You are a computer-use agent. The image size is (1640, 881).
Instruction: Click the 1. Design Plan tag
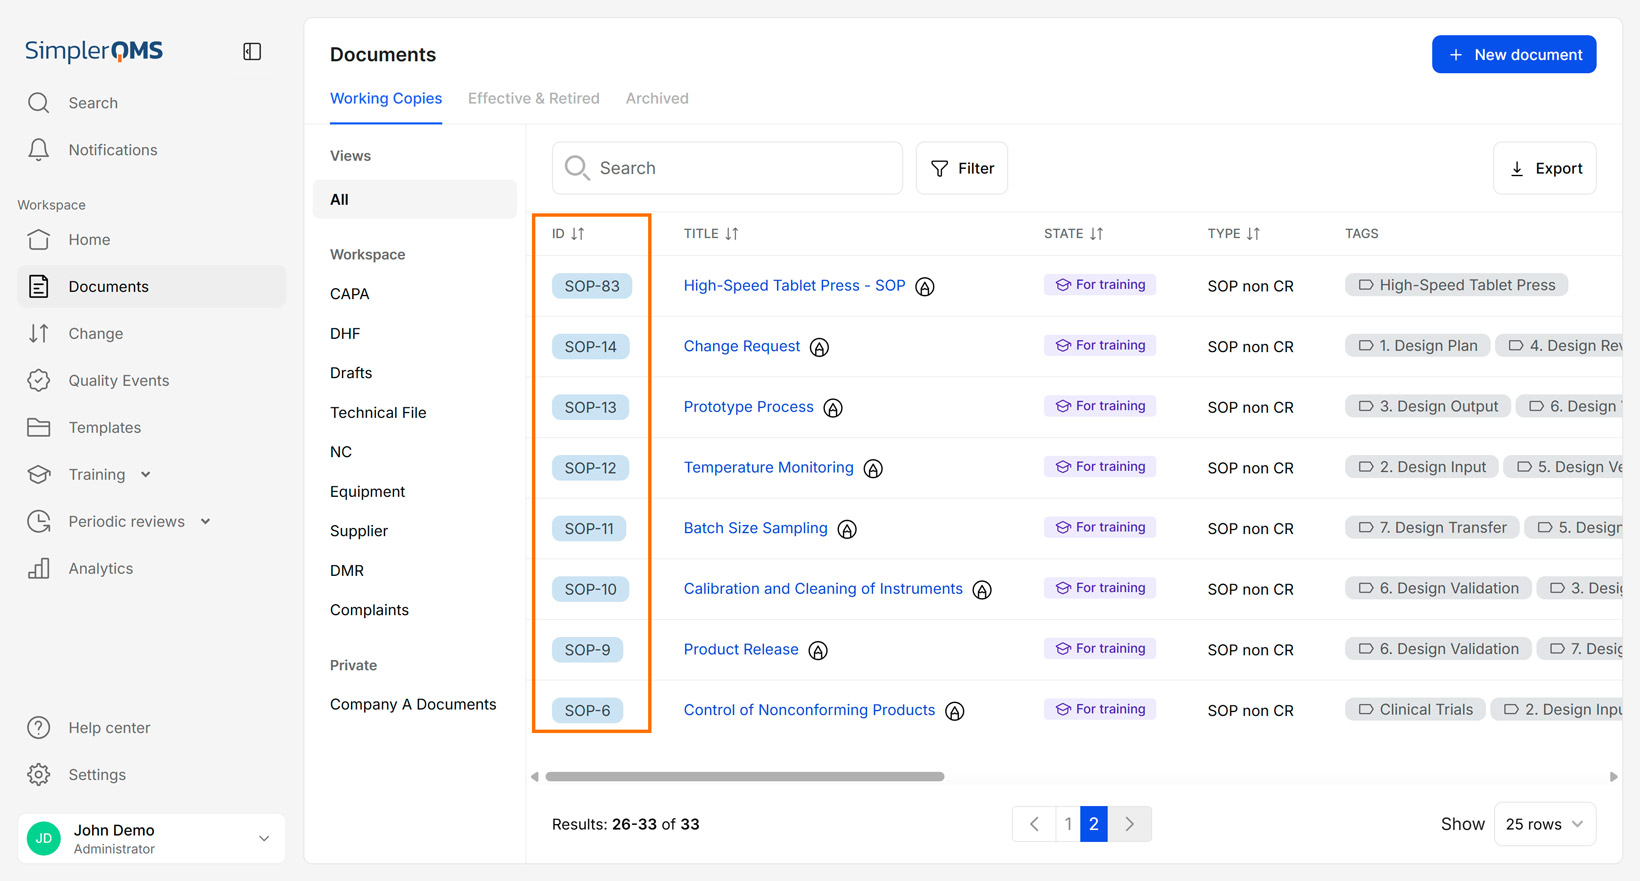coord(1417,346)
